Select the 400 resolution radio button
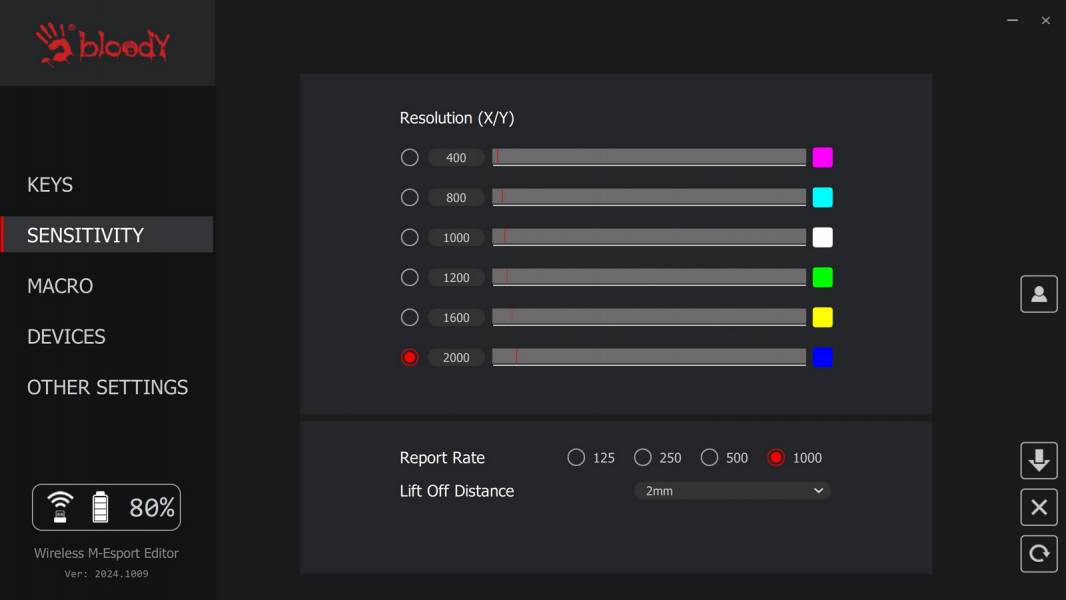This screenshot has height=600, width=1066. pyautogui.click(x=409, y=157)
